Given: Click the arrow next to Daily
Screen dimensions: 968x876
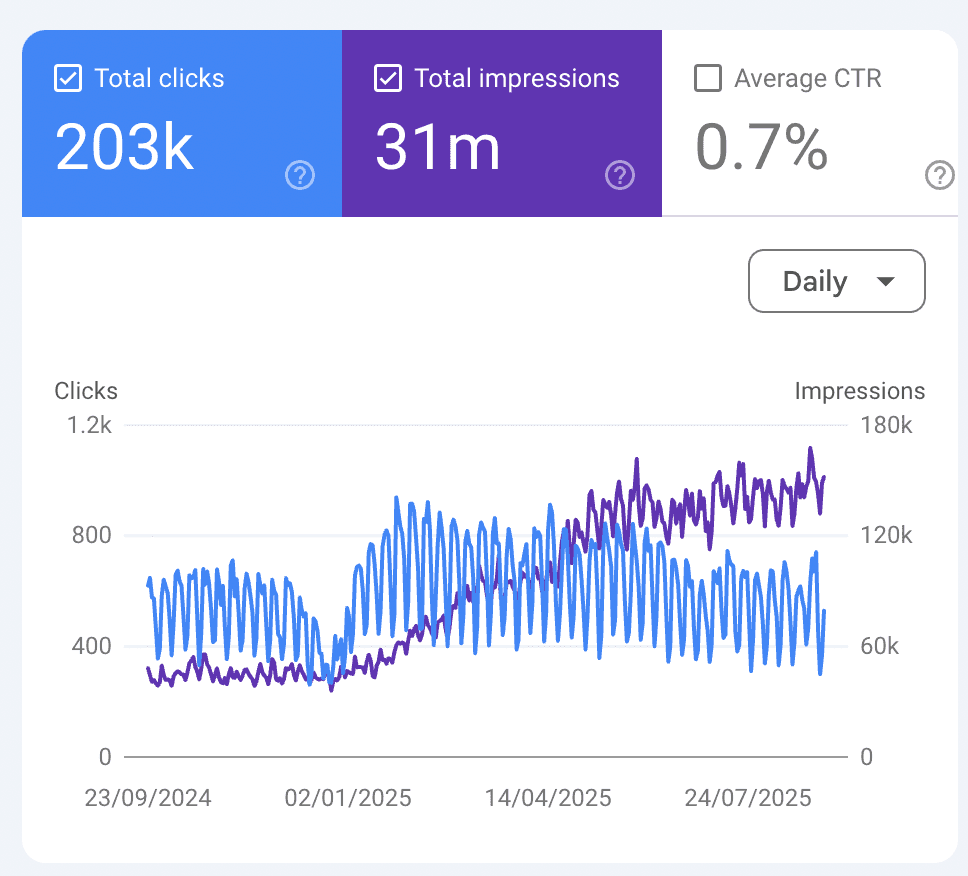Looking at the screenshot, I should pyautogui.click(x=885, y=283).
